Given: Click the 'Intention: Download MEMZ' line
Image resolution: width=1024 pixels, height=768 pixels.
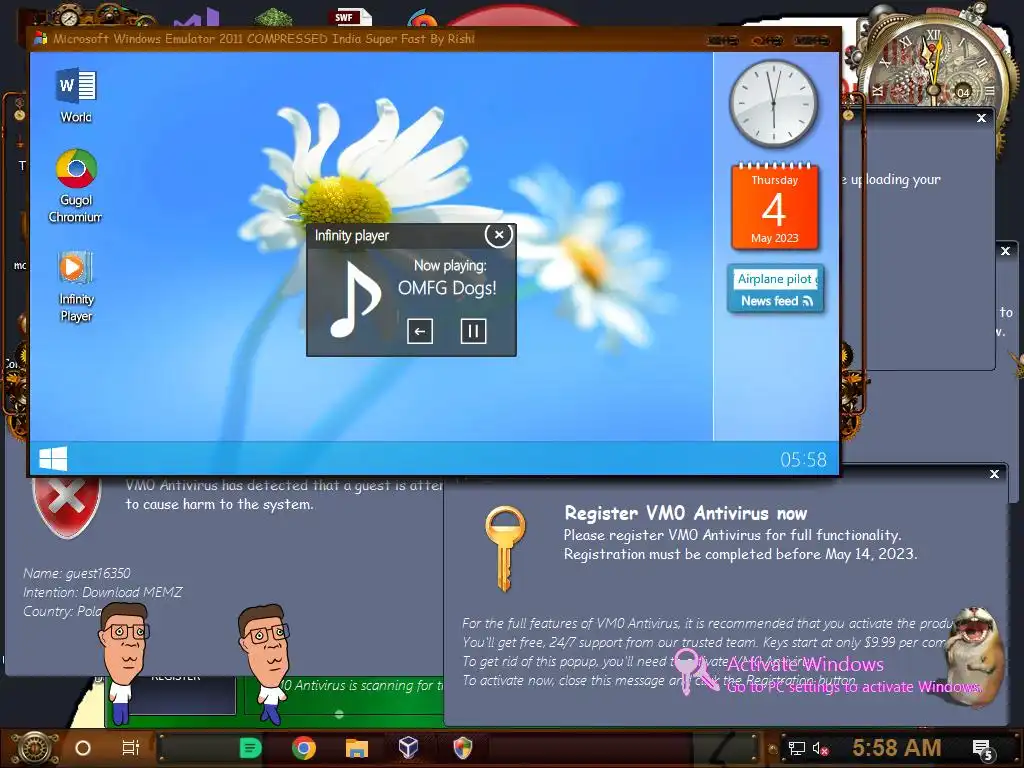Looking at the screenshot, I should [103, 592].
